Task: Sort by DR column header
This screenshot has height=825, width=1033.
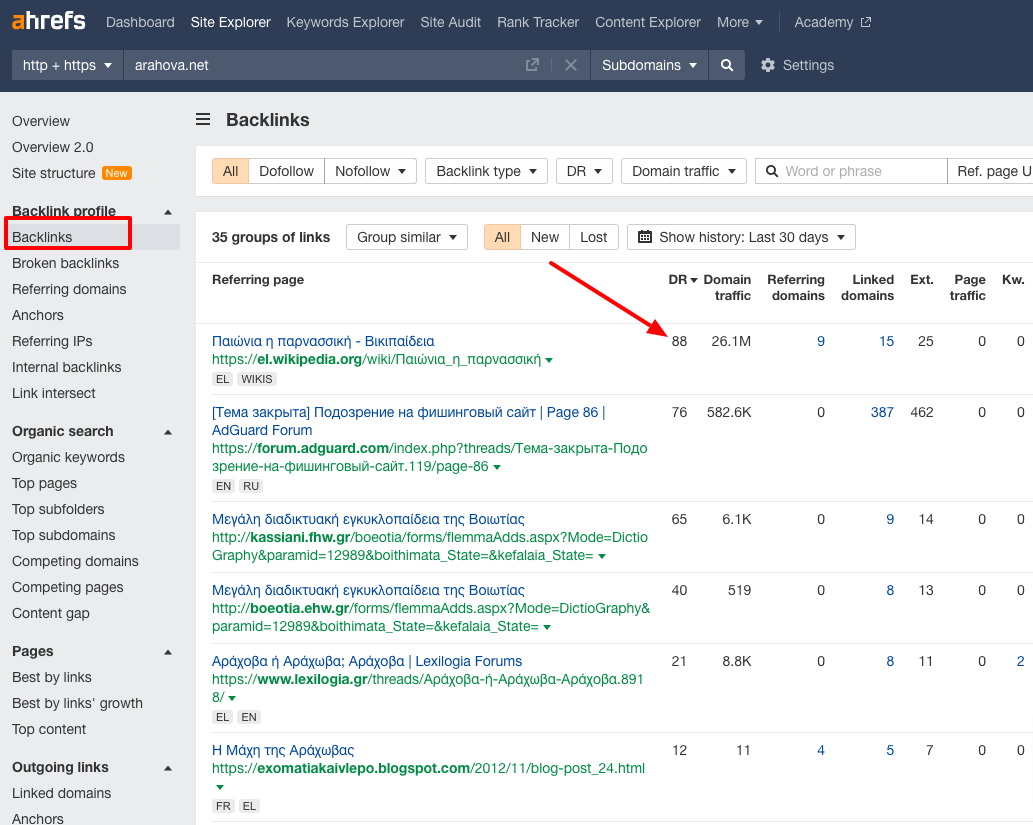Action: (x=683, y=279)
